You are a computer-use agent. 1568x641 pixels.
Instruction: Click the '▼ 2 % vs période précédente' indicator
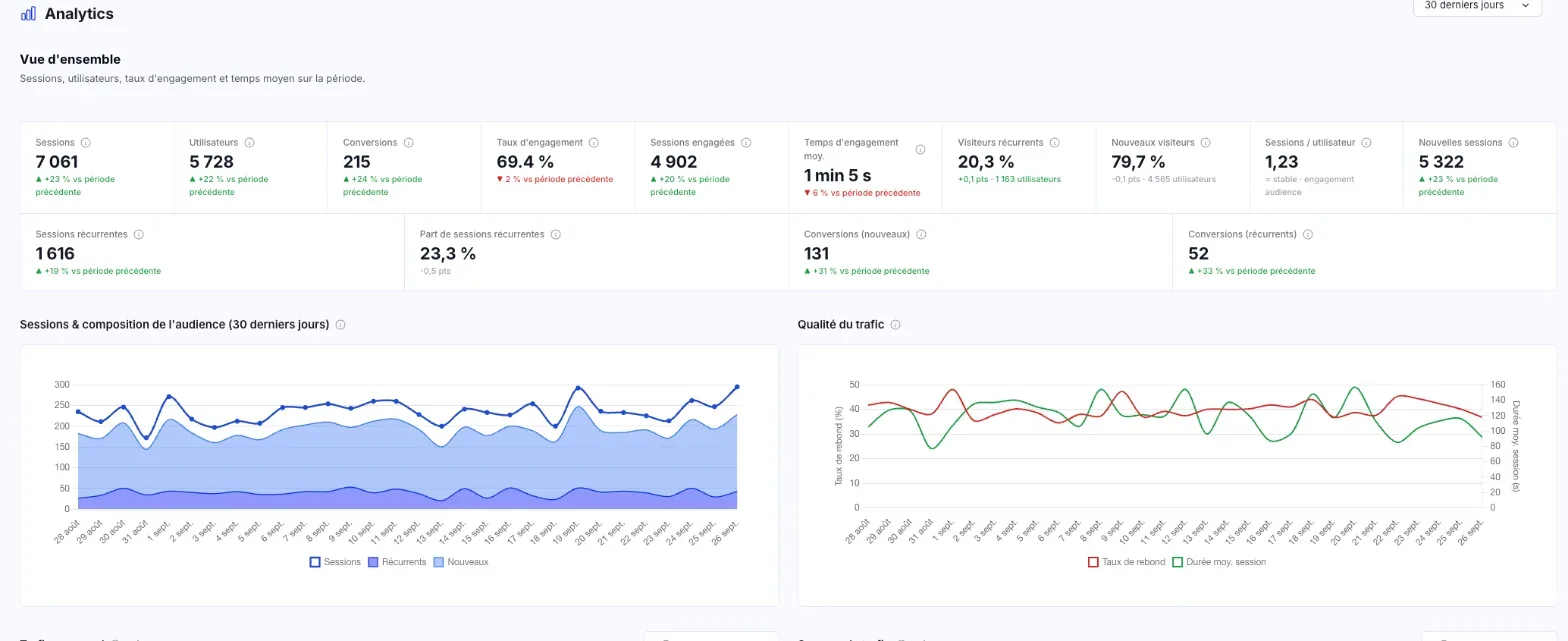tap(555, 180)
